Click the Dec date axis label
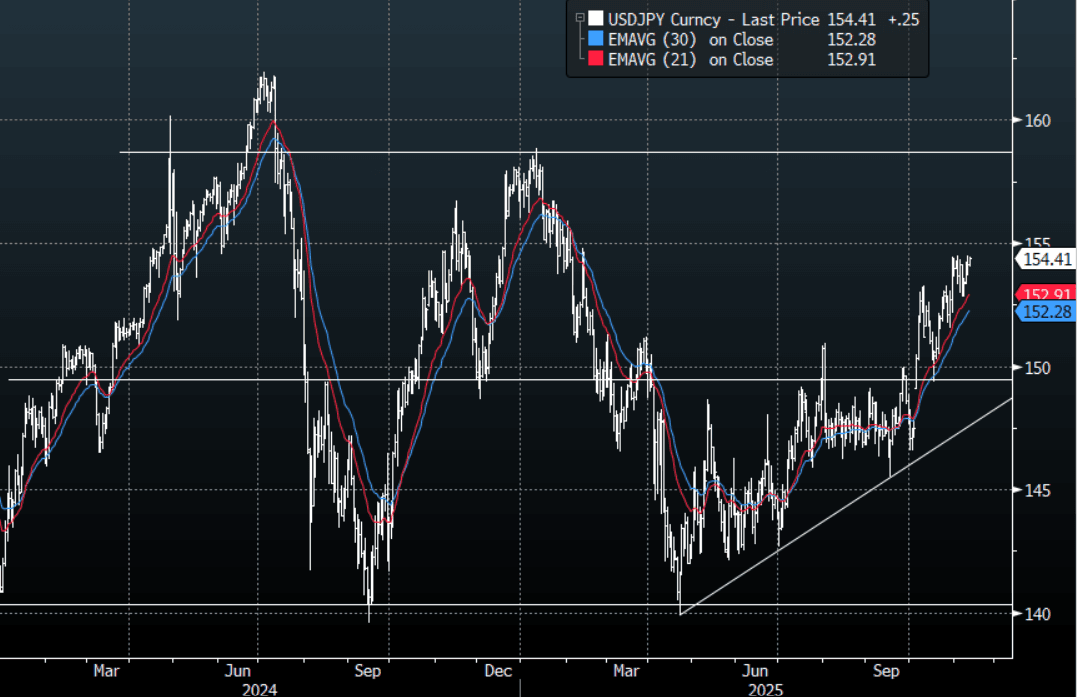The image size is (1077, 697). [499, 671]
